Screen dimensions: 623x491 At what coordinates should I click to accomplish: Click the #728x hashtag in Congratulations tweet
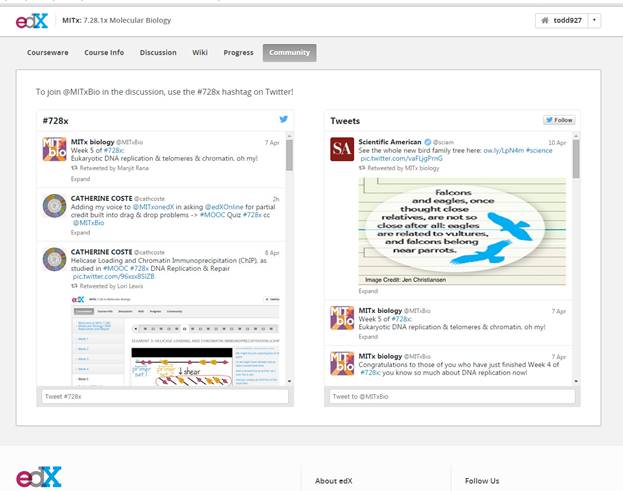click(370, 373)
